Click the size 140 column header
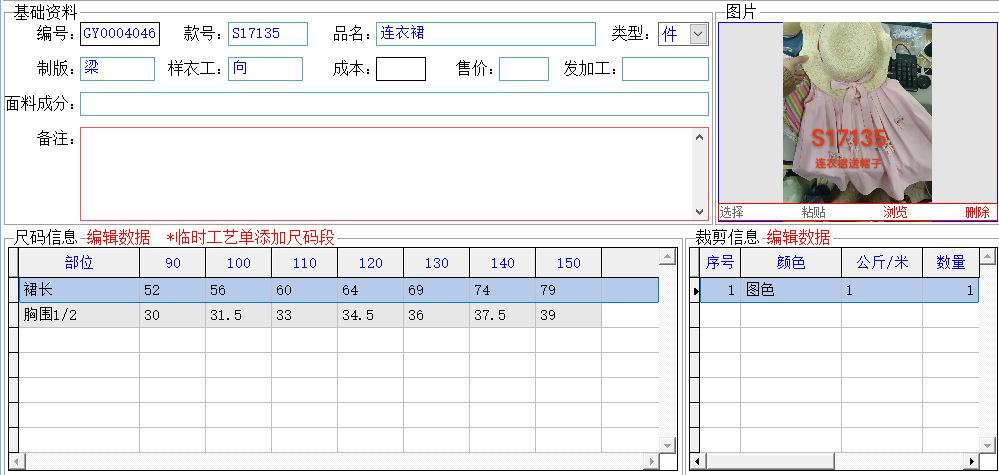The width and height of the screenshot is (999, 475). pos(503,263)
